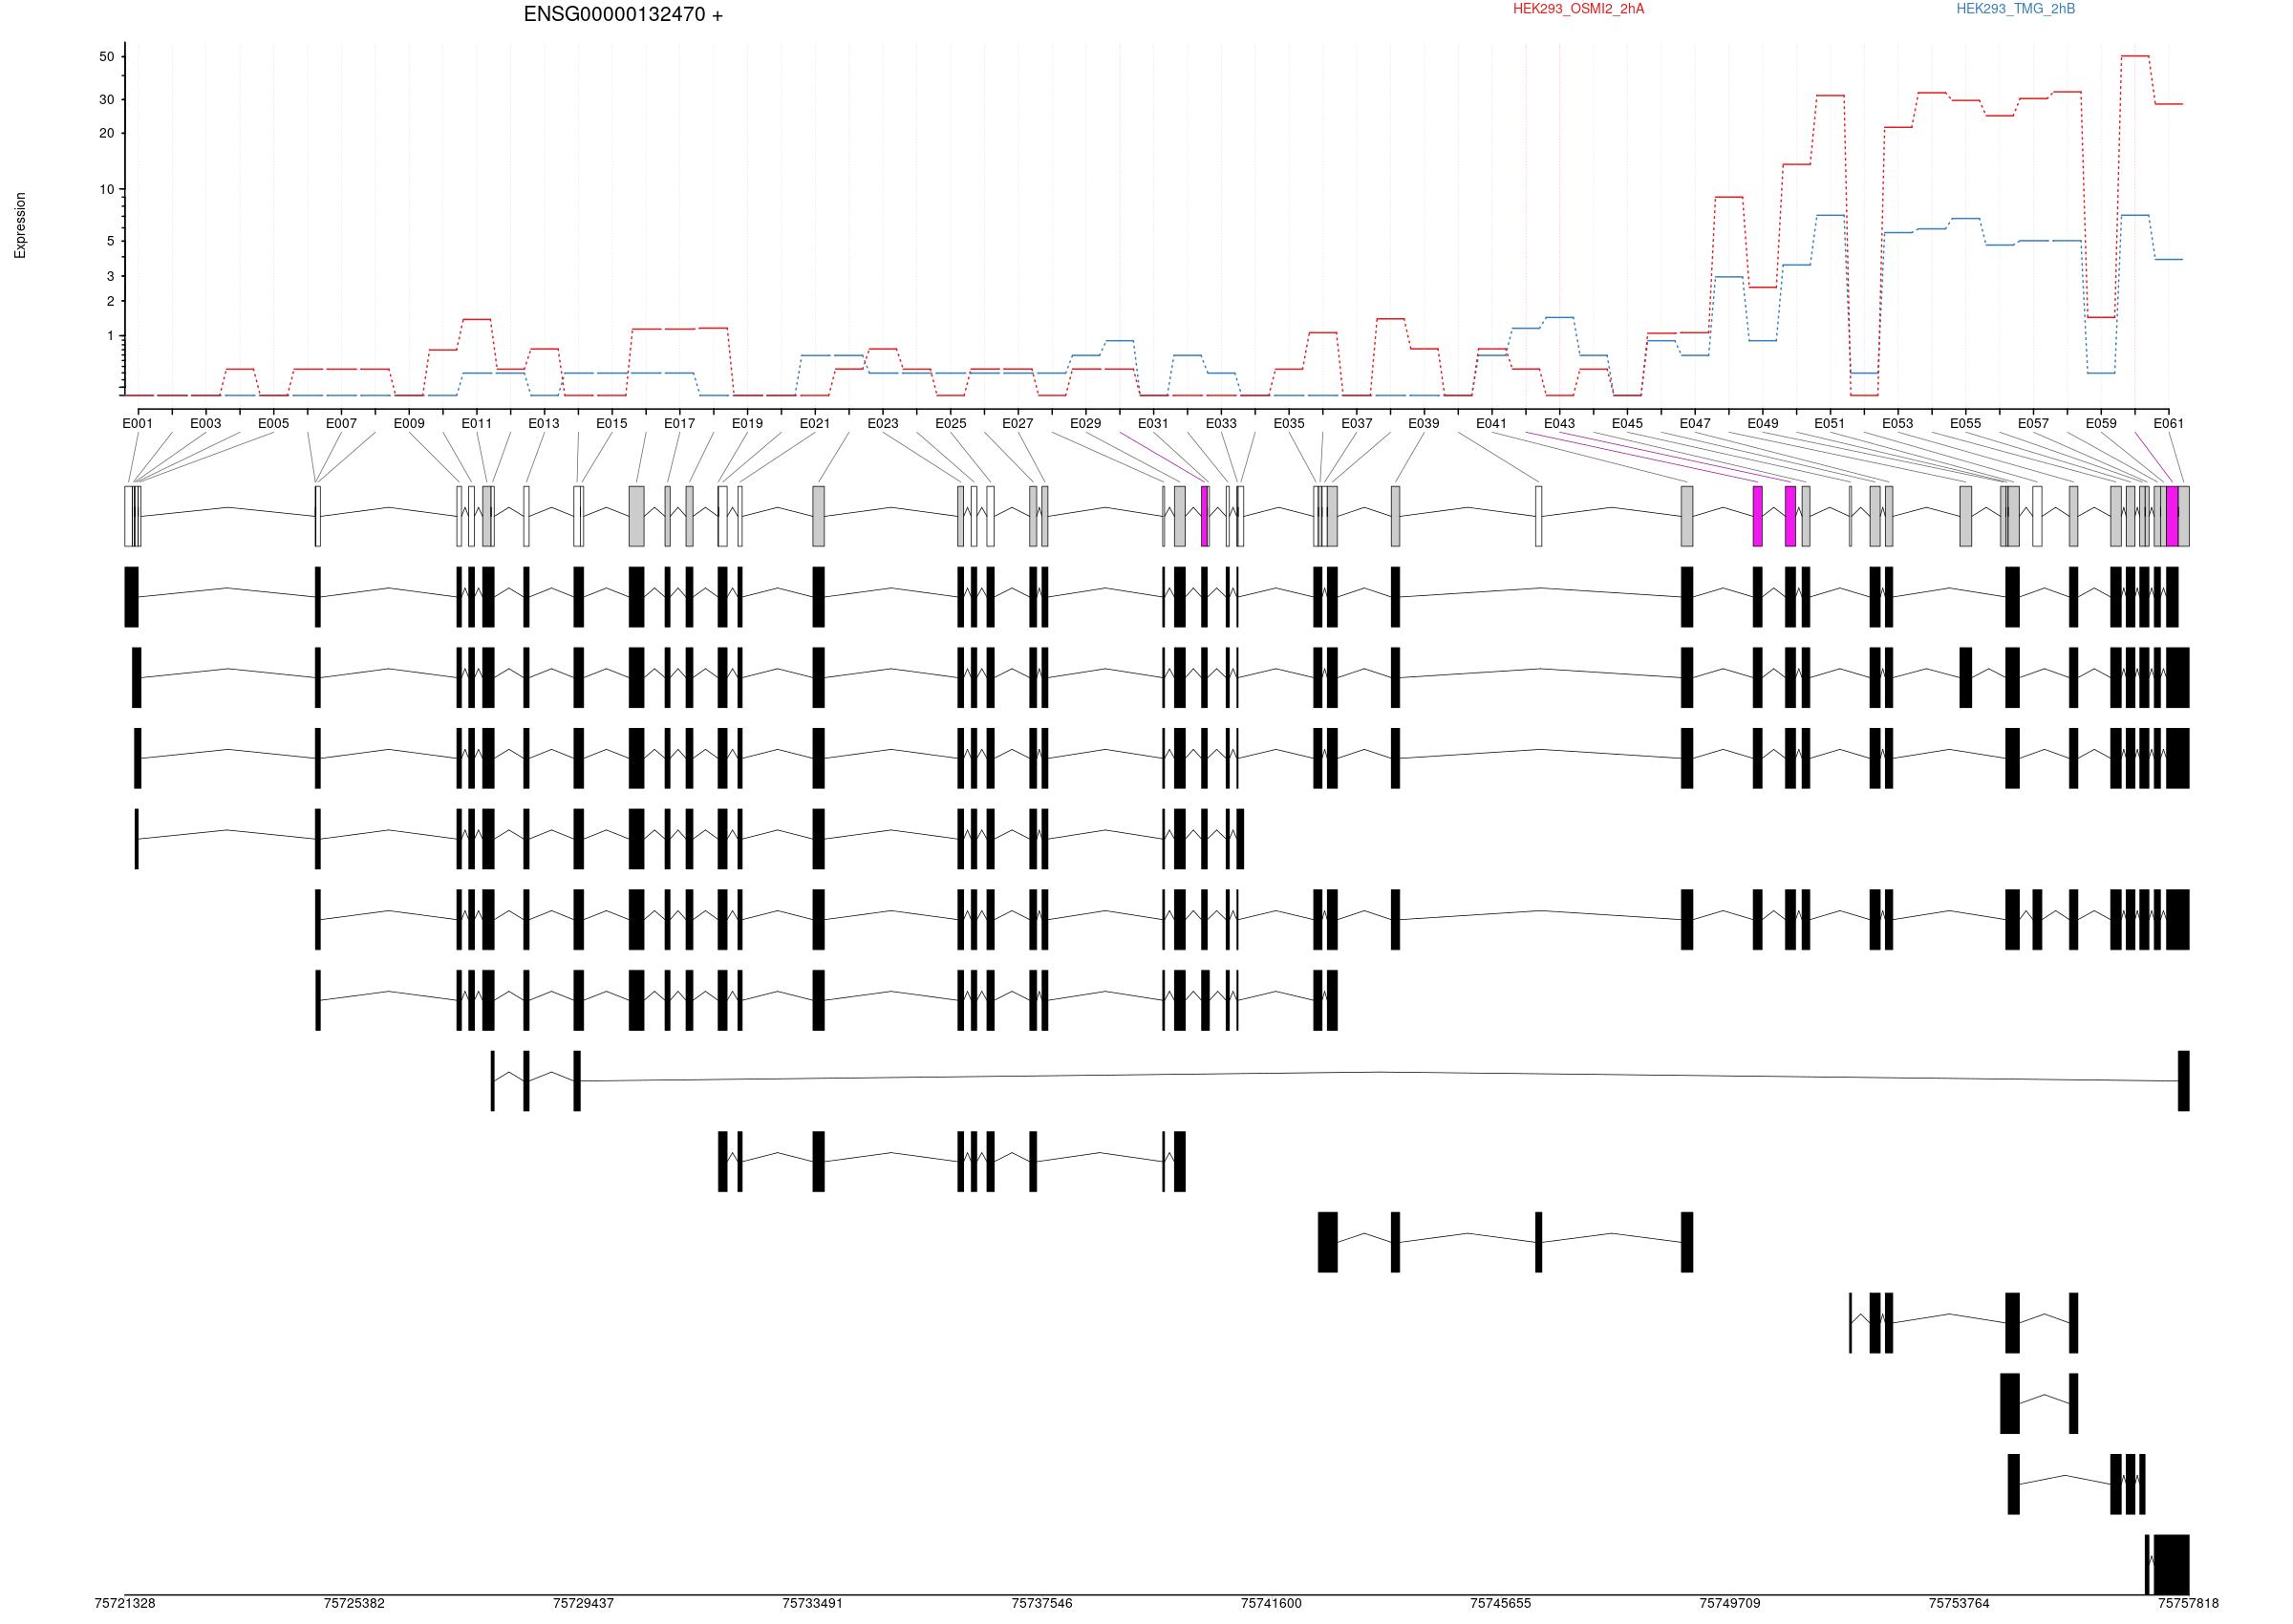Click the gene title ENSG00000132470 +
Image resolution: width=2293 pixels, height=1624 pixels.
623,15
